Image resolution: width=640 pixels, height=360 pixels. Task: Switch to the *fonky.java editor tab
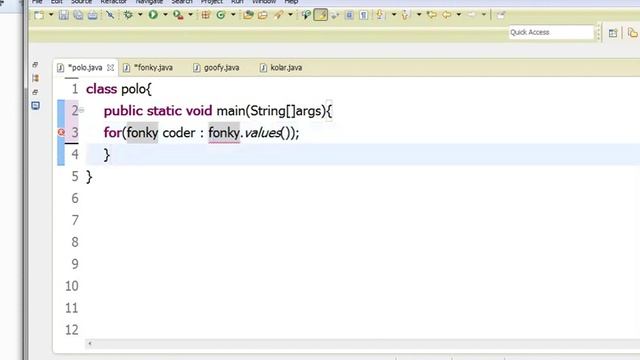tap(153, 67)
